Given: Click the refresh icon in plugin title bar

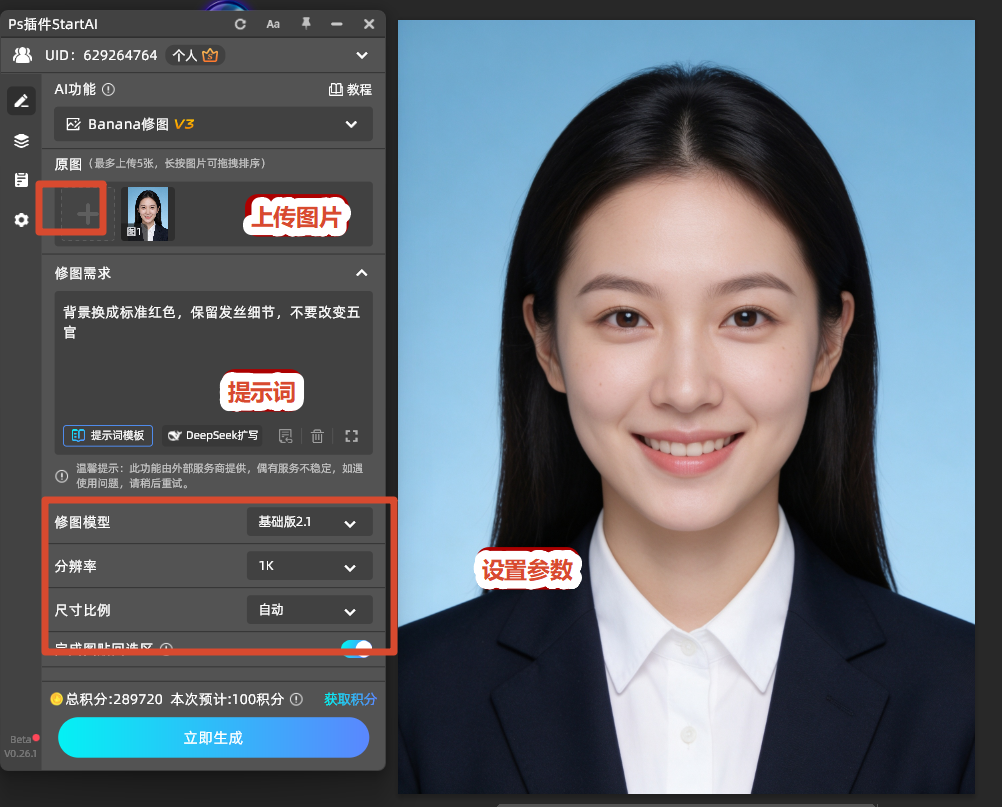Looking at the screenshot, I should (x=240, y=24).
